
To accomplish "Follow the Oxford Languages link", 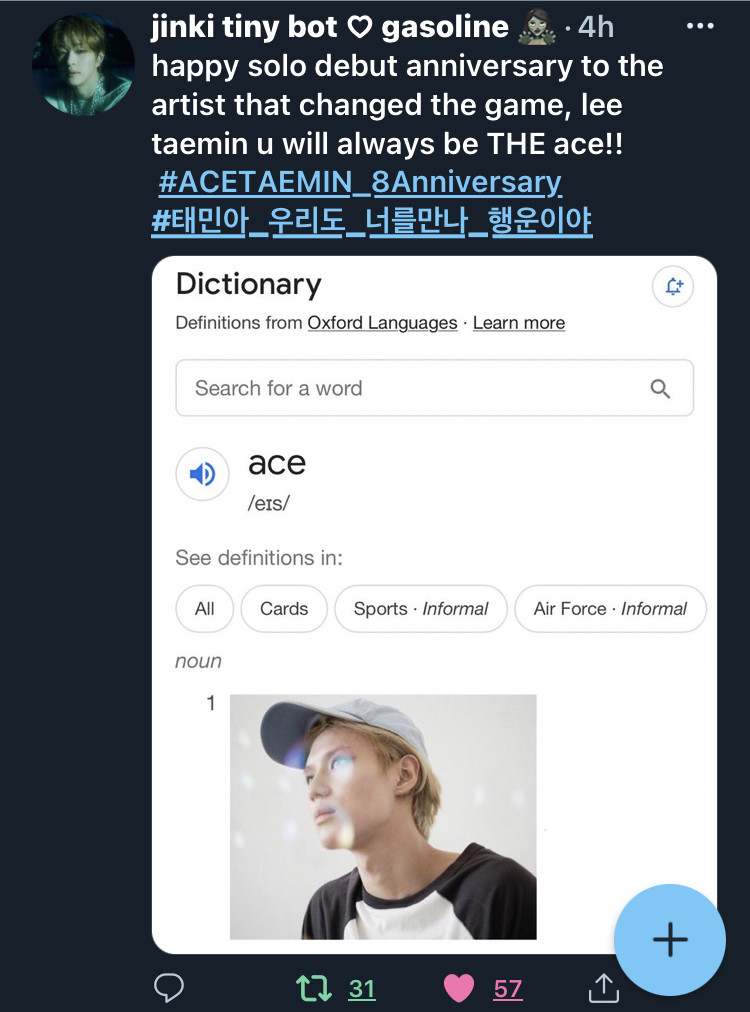I will 382,323.
